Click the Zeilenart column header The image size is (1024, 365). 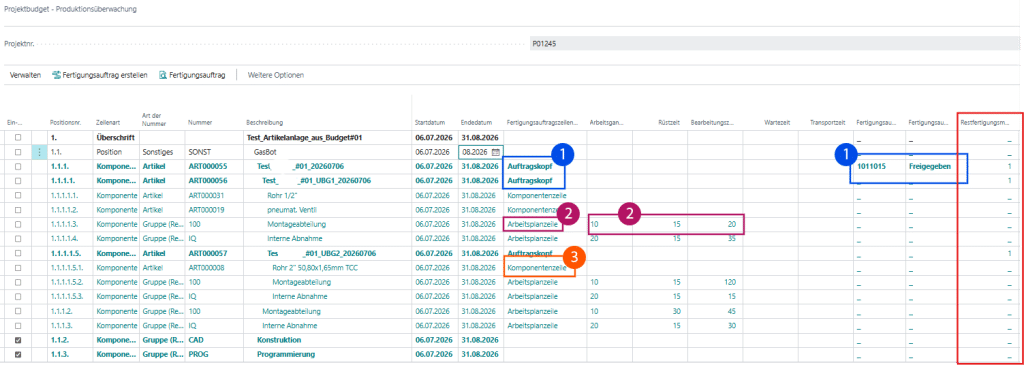107,122
